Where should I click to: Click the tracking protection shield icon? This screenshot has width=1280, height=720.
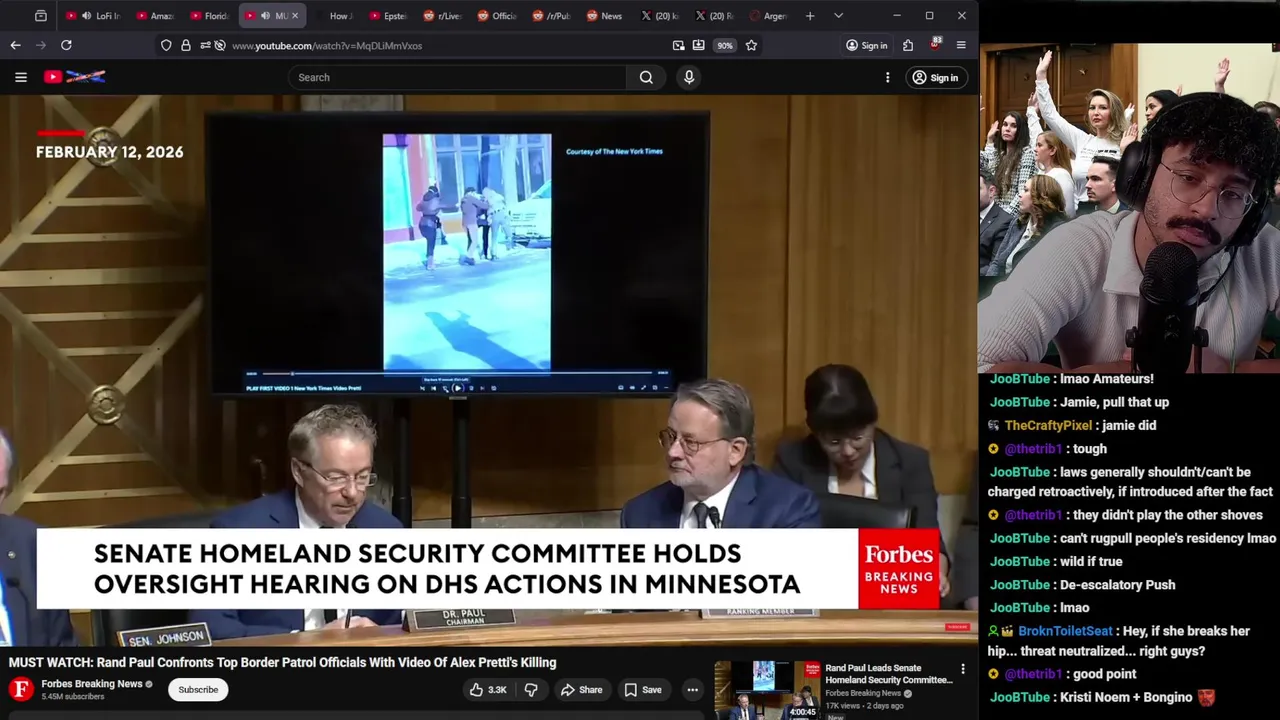click(166, 45)
